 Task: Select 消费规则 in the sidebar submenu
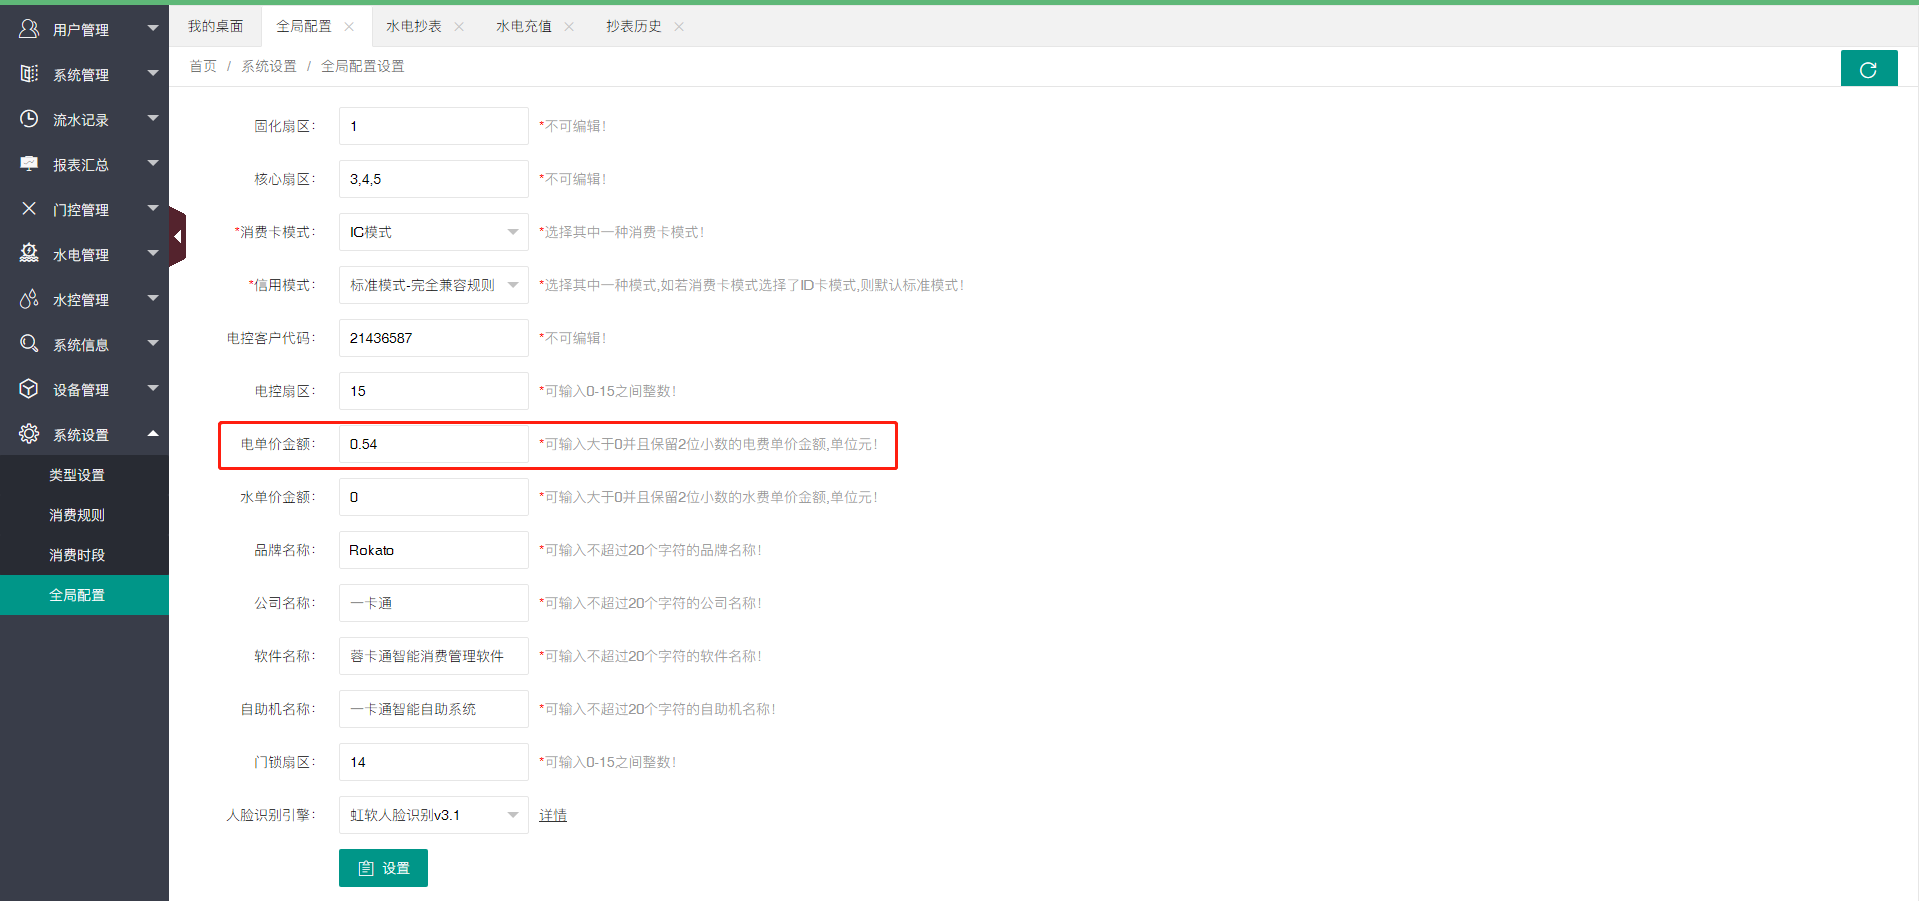[77, 515]
